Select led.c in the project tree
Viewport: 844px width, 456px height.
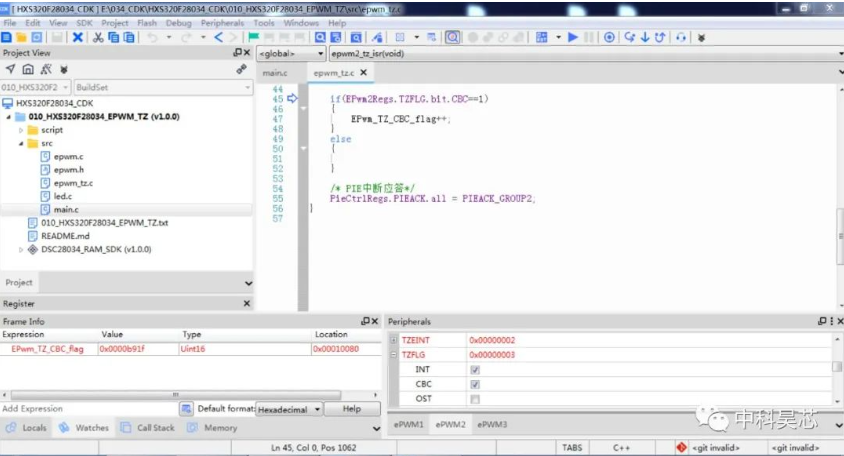62,197
